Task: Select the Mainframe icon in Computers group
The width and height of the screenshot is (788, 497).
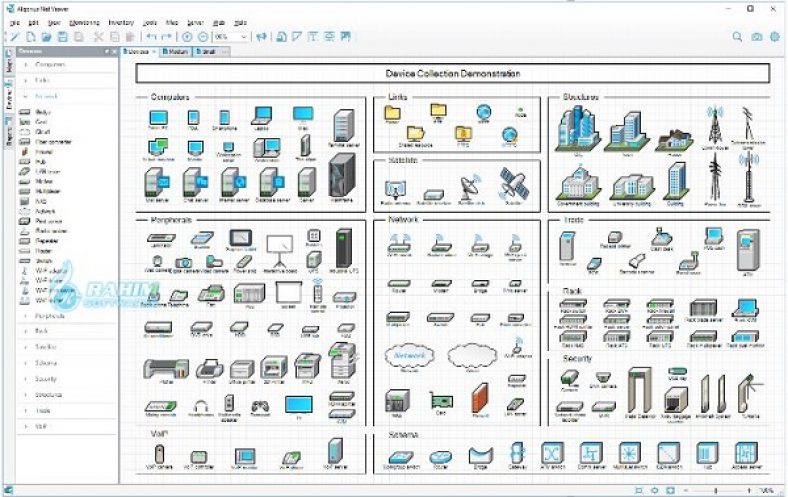Action: click(x=342, y=176)
